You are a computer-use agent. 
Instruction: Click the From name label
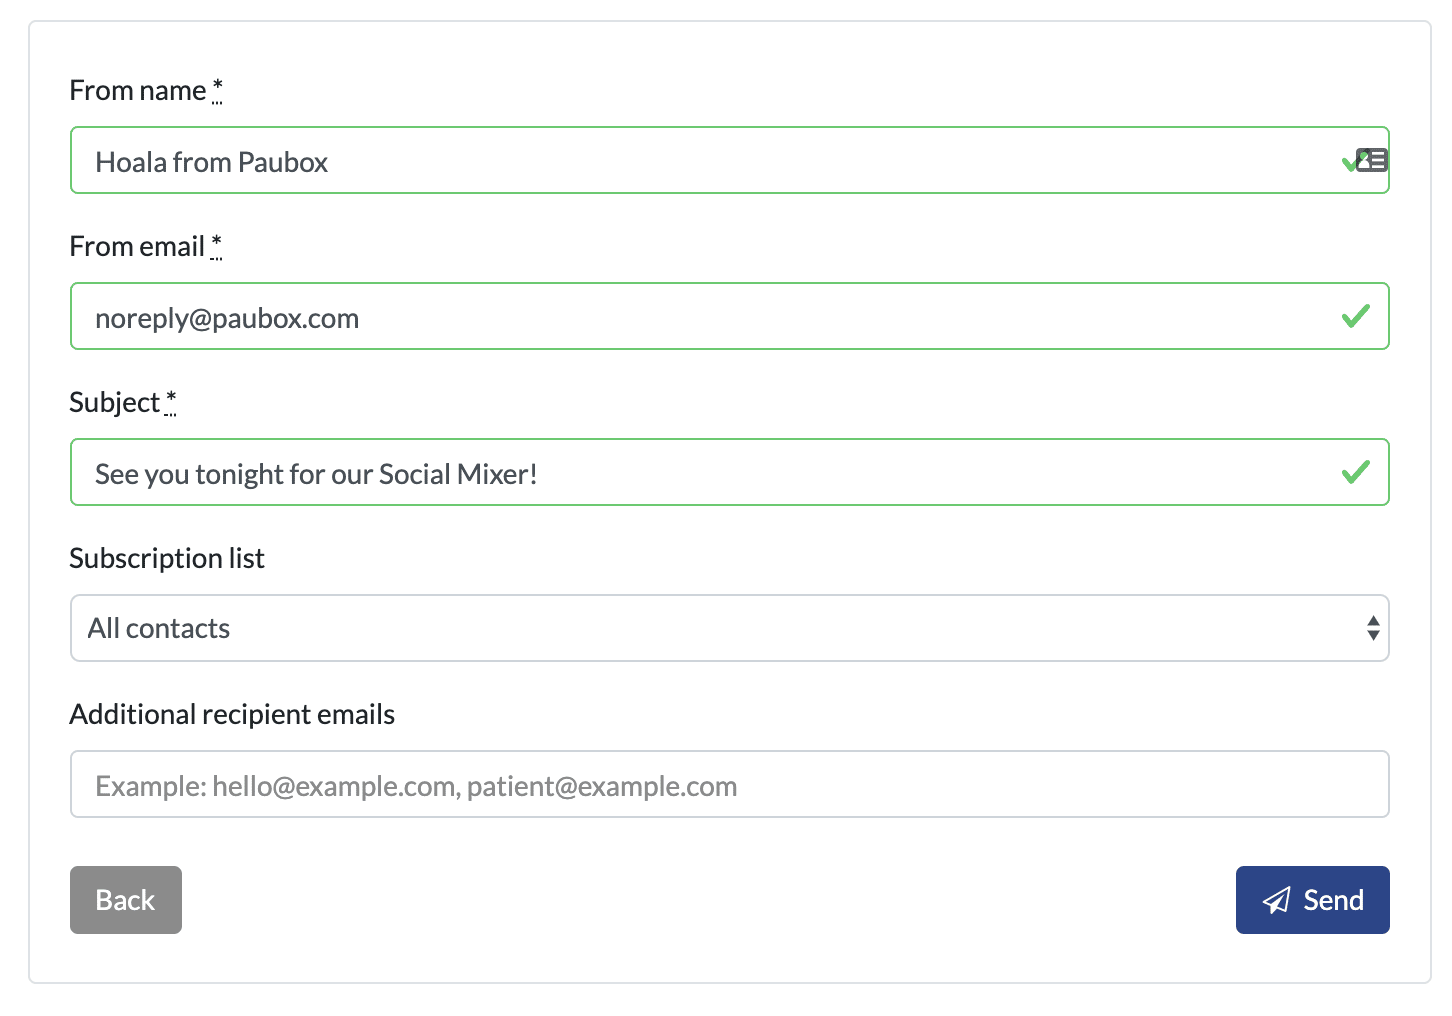[137, 91]
